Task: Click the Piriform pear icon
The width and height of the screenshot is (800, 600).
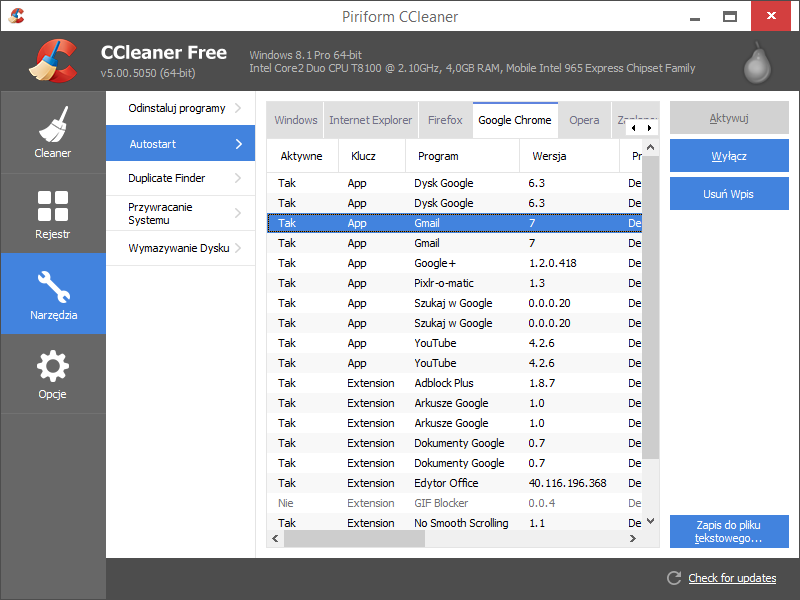Action: (x=757, y=63)
